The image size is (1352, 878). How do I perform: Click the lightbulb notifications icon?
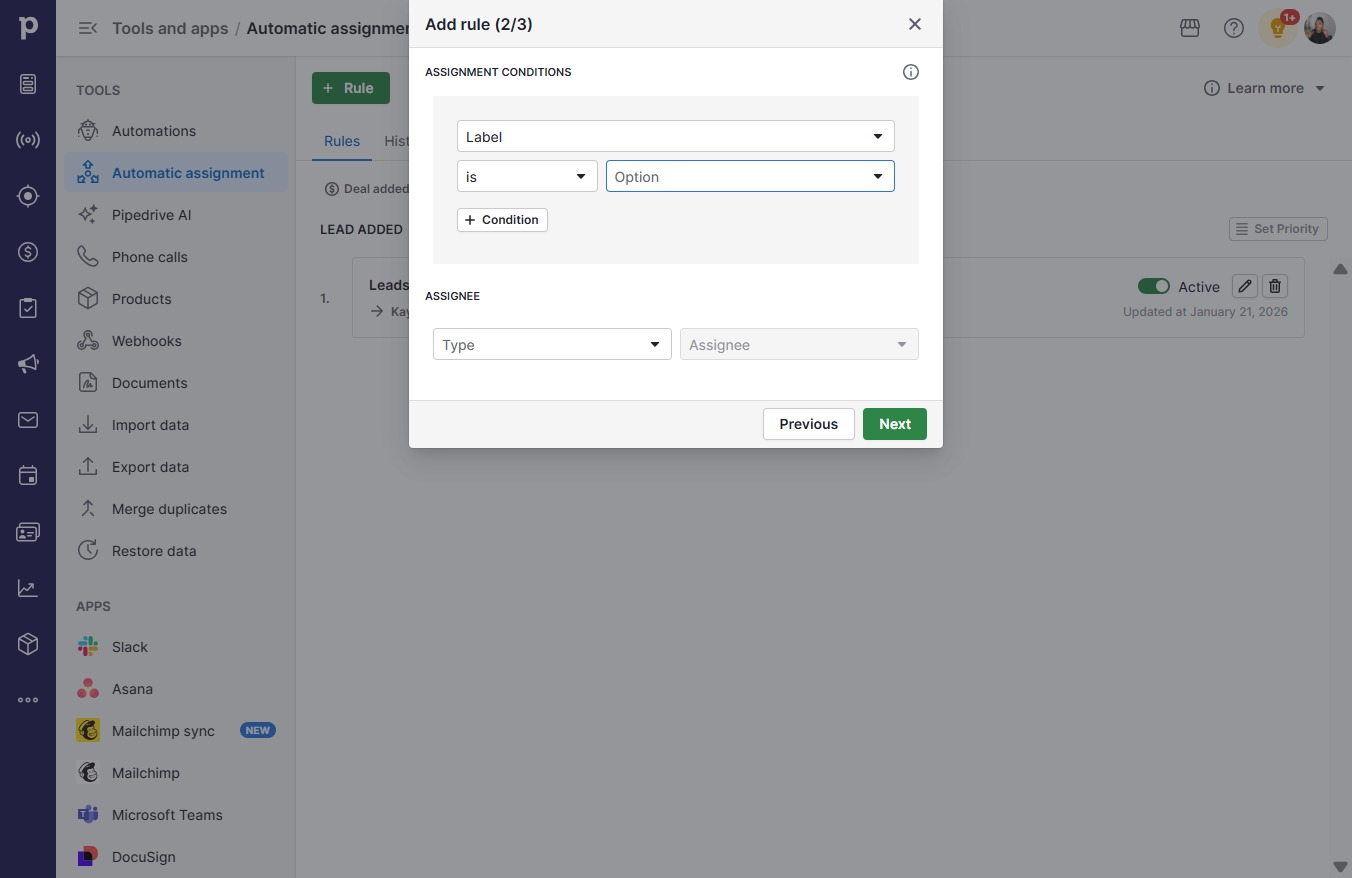tap(1277, 28)
